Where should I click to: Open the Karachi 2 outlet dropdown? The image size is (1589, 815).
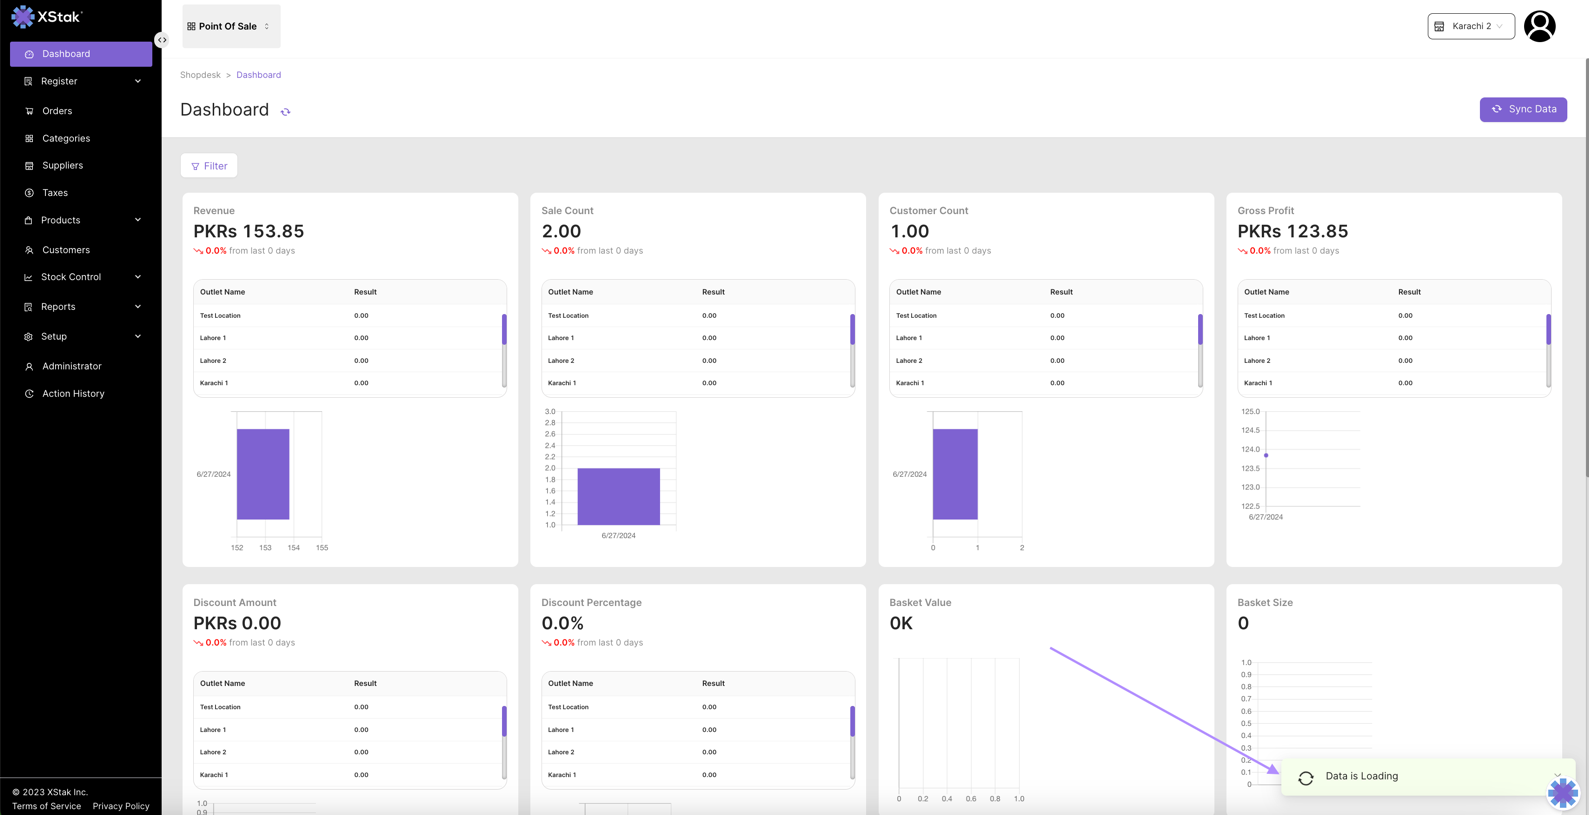point(1470,26)
